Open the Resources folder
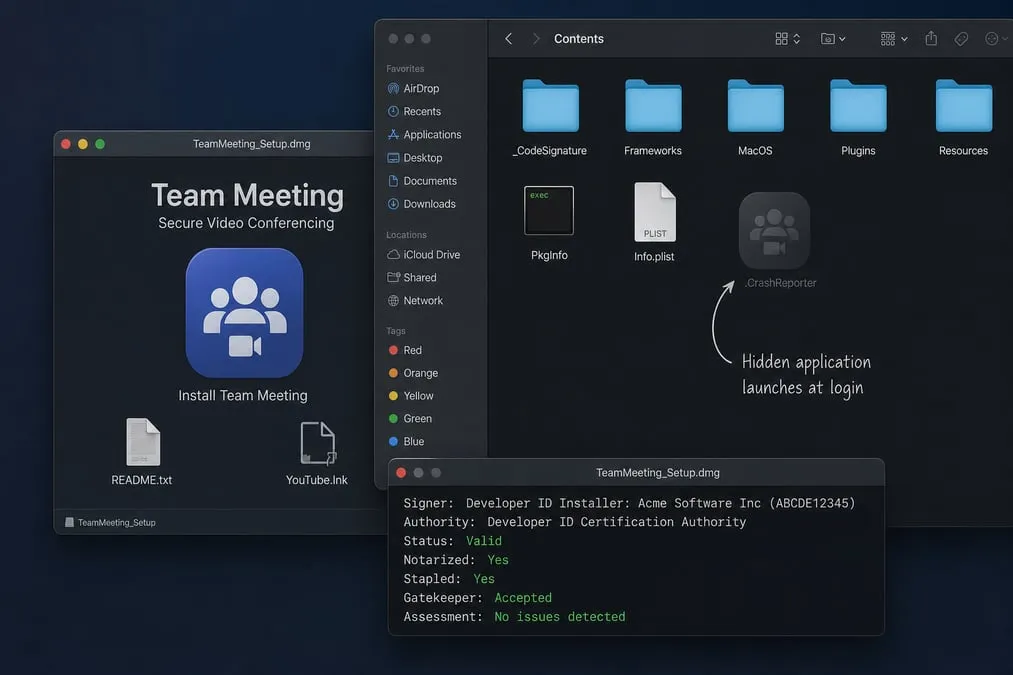The width and height of the screenshot is (1013, 675). coord(963,106)
